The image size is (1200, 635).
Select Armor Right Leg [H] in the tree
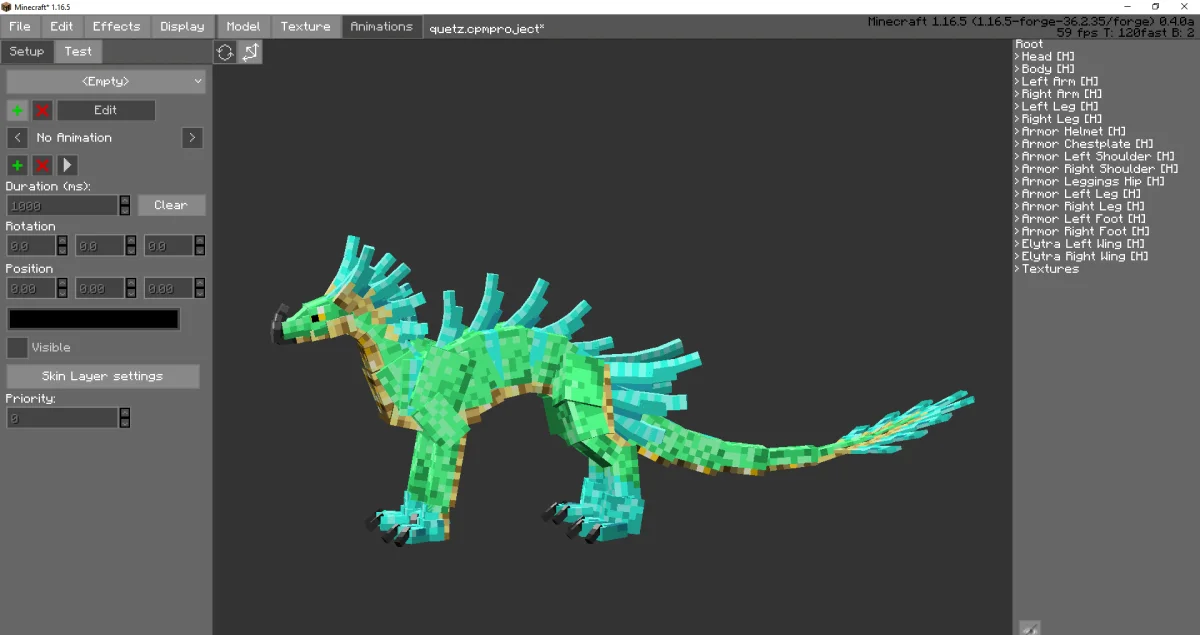point(1085,207)
